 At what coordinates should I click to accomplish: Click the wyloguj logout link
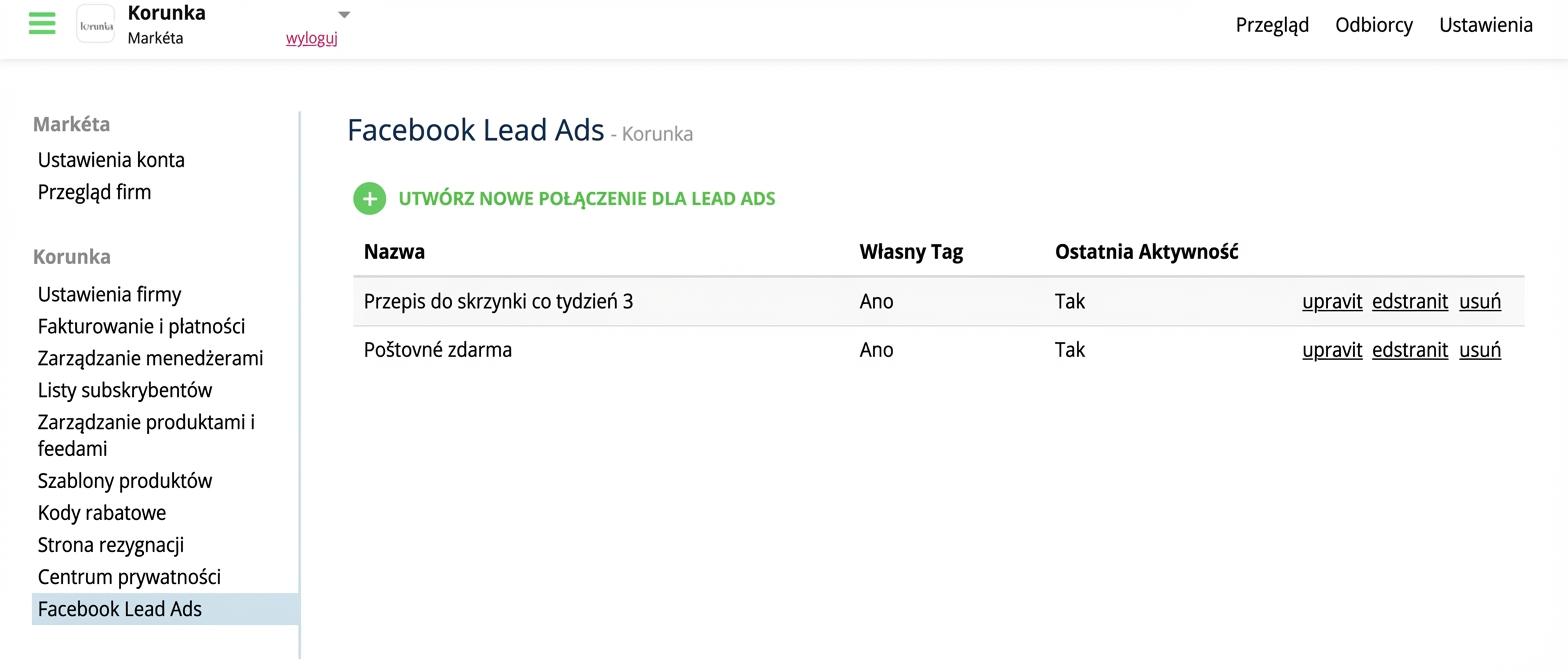[x=311, y=38]
